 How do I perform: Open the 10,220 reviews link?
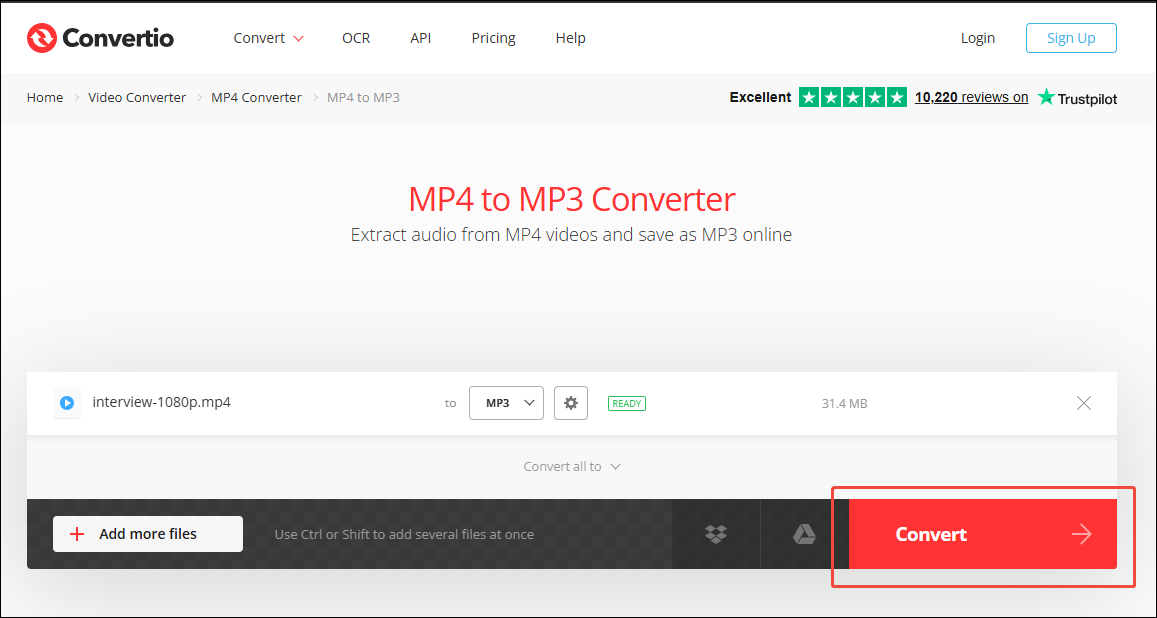(x=971, y=97)
